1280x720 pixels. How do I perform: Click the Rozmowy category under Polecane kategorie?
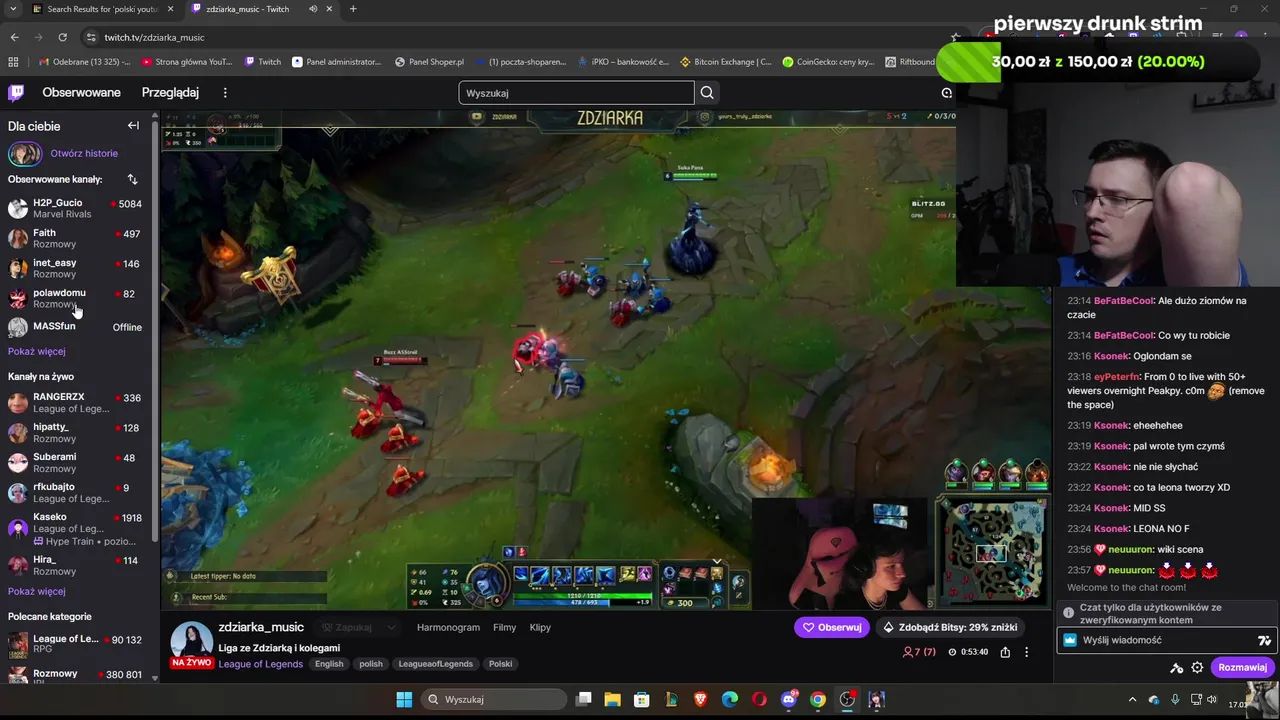point(76,676)
